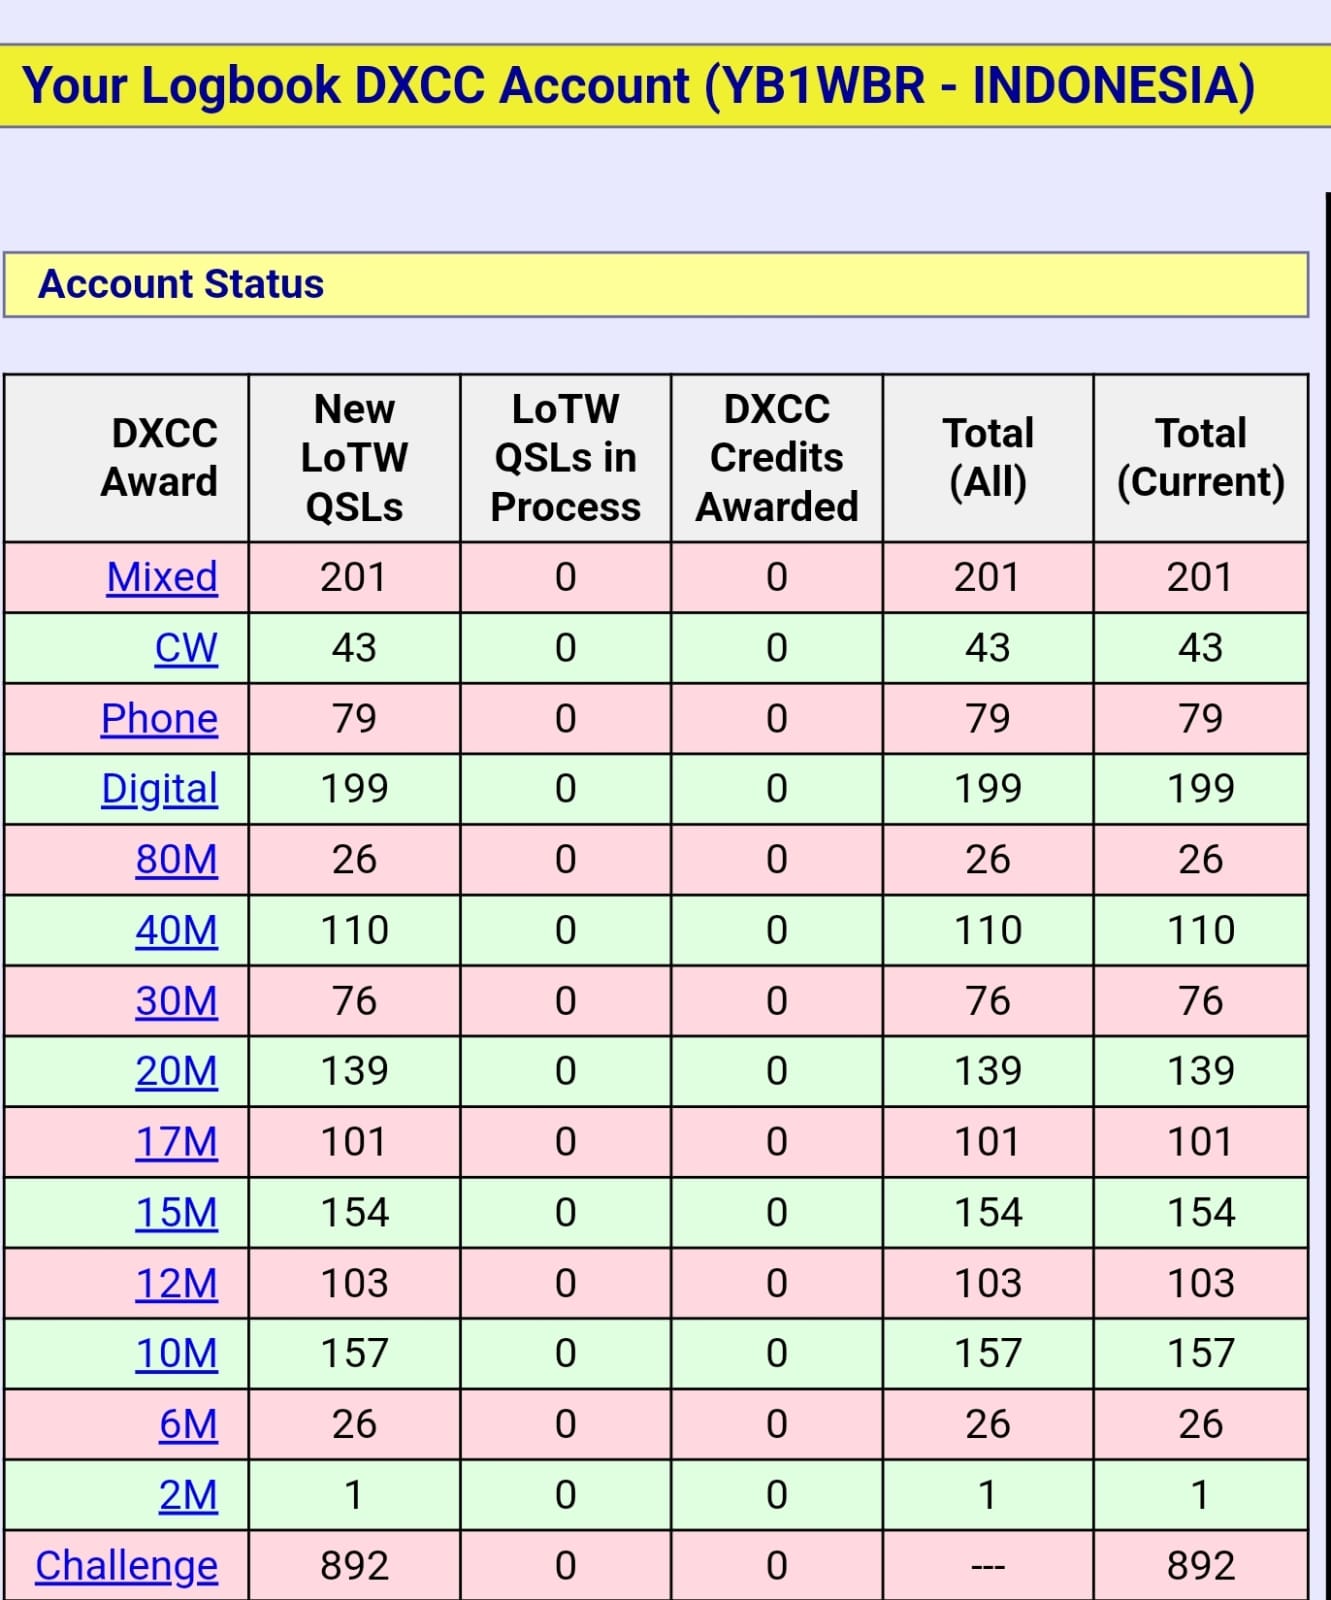This screenshot has width=1331, height=1600.
Task: Select the CW New LoTW QSLs value 43
Action: click(x=354, y=648)
